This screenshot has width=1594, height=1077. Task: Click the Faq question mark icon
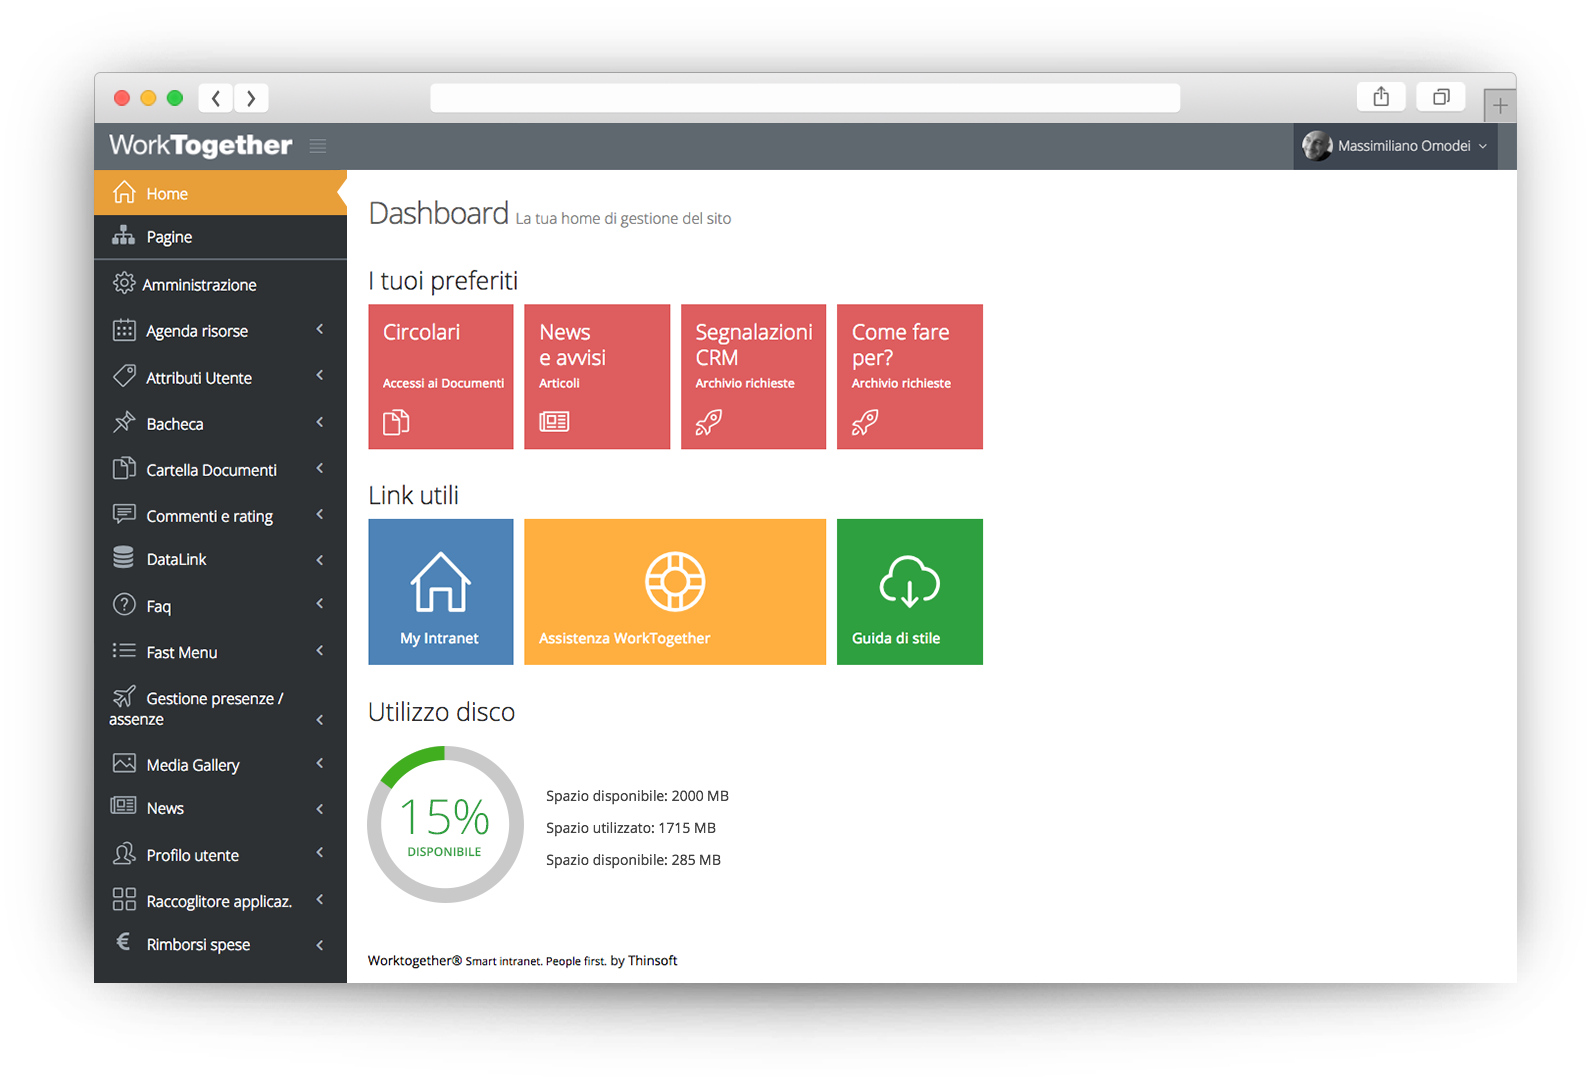124,604
